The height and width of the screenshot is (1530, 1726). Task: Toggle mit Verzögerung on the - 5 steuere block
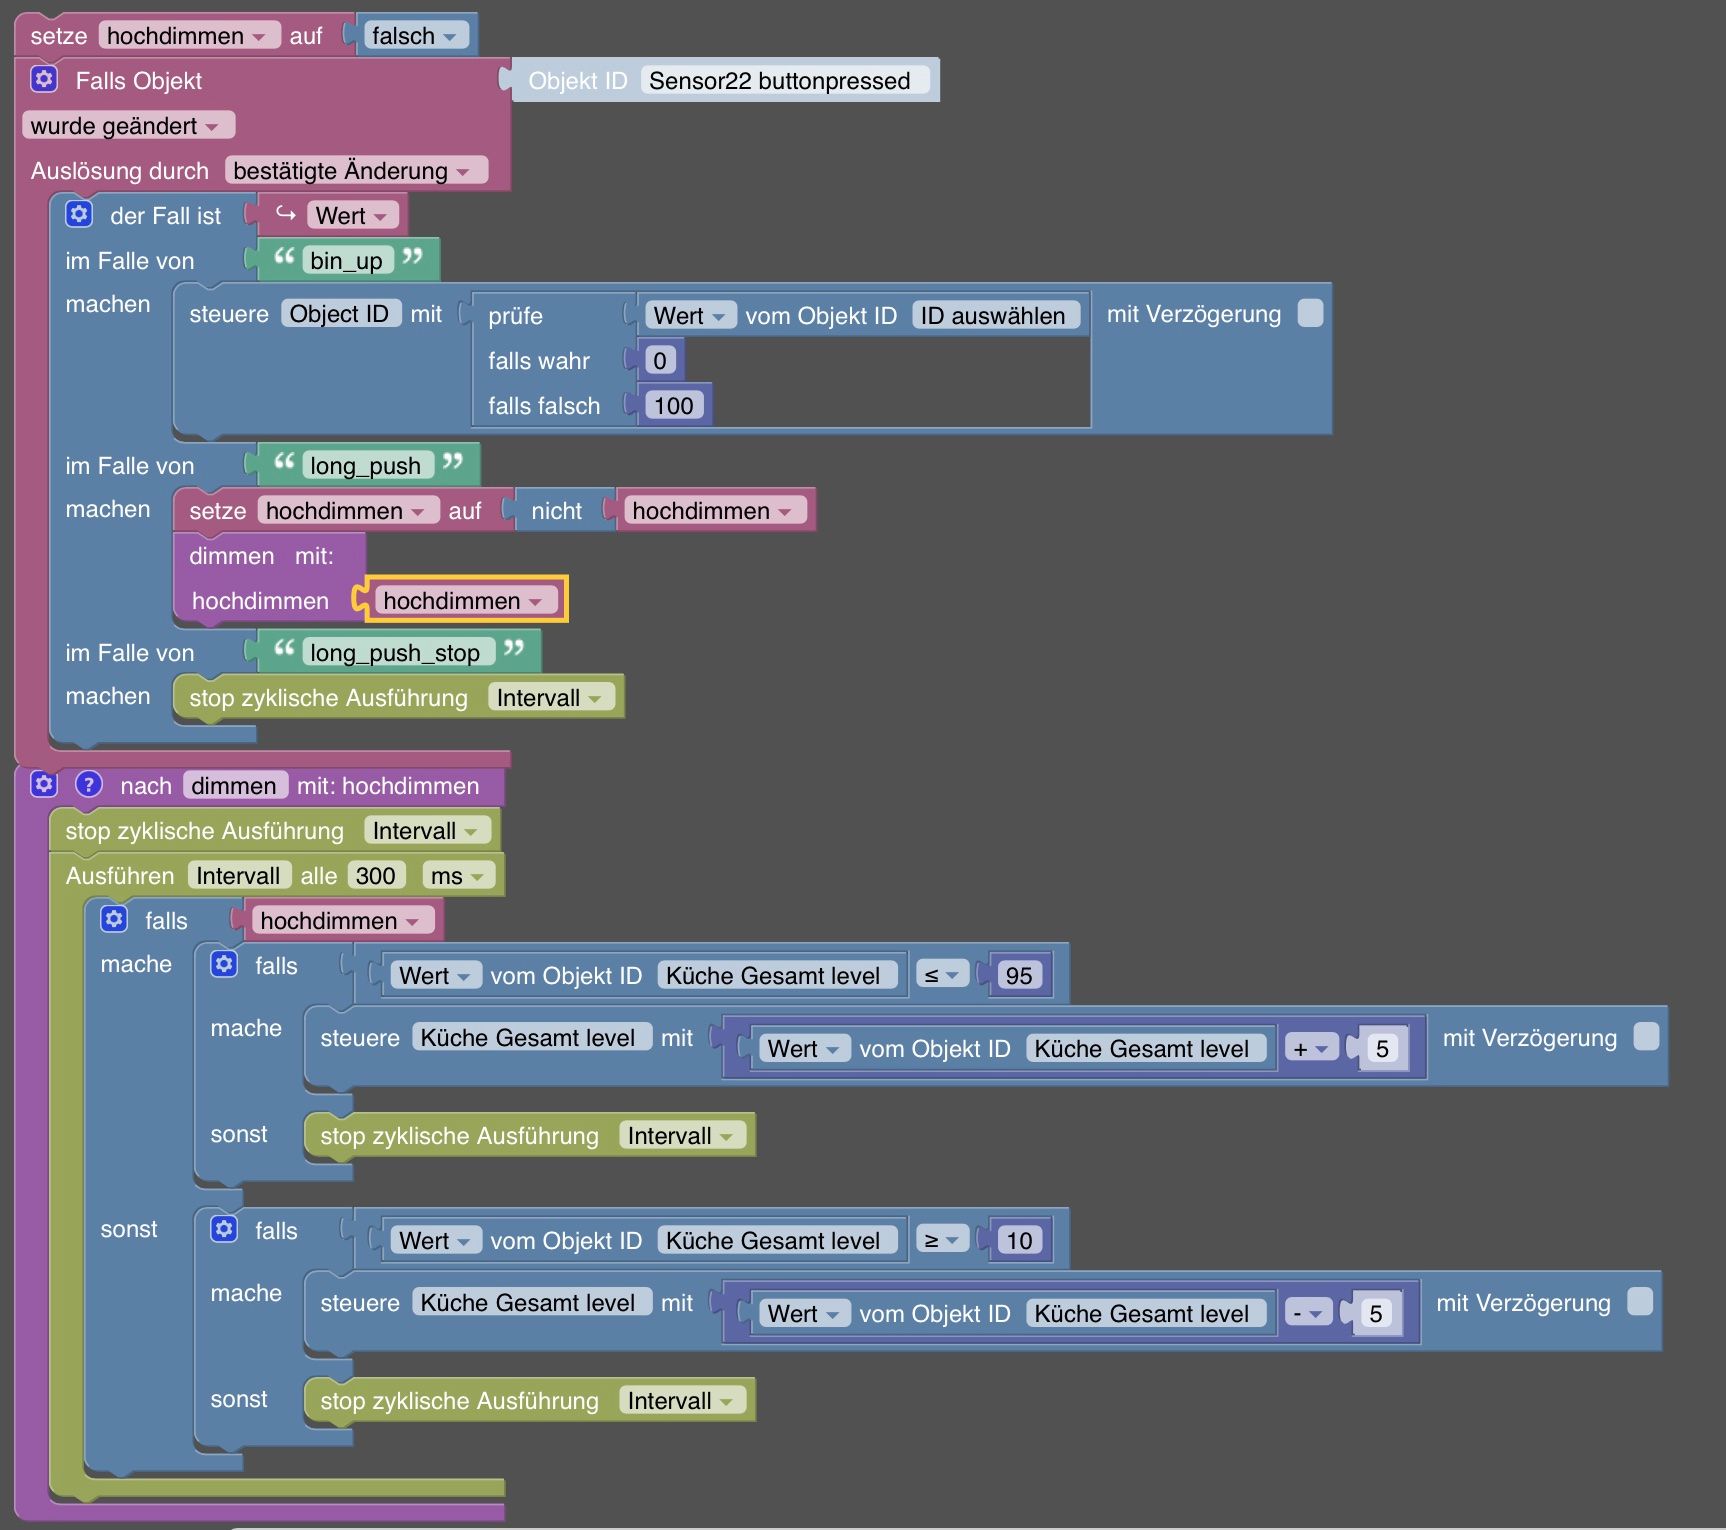(1640, 1302)
